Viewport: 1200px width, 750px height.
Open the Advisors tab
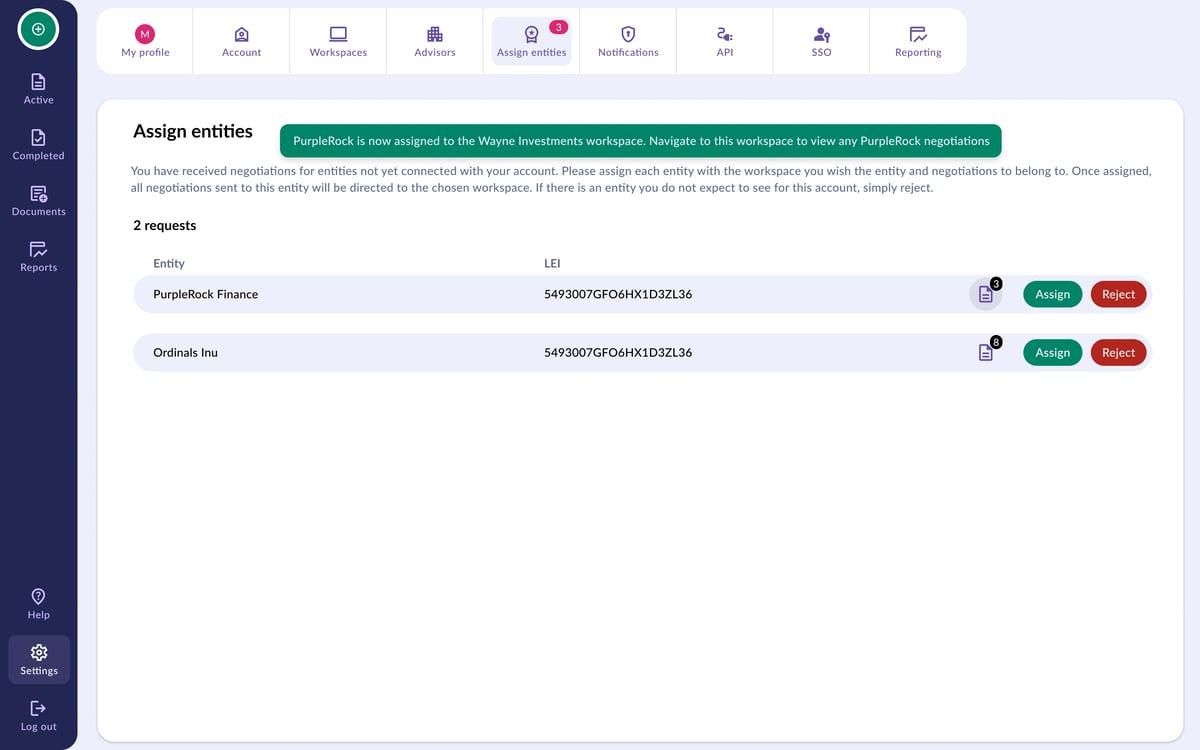(x=435, y=41)
